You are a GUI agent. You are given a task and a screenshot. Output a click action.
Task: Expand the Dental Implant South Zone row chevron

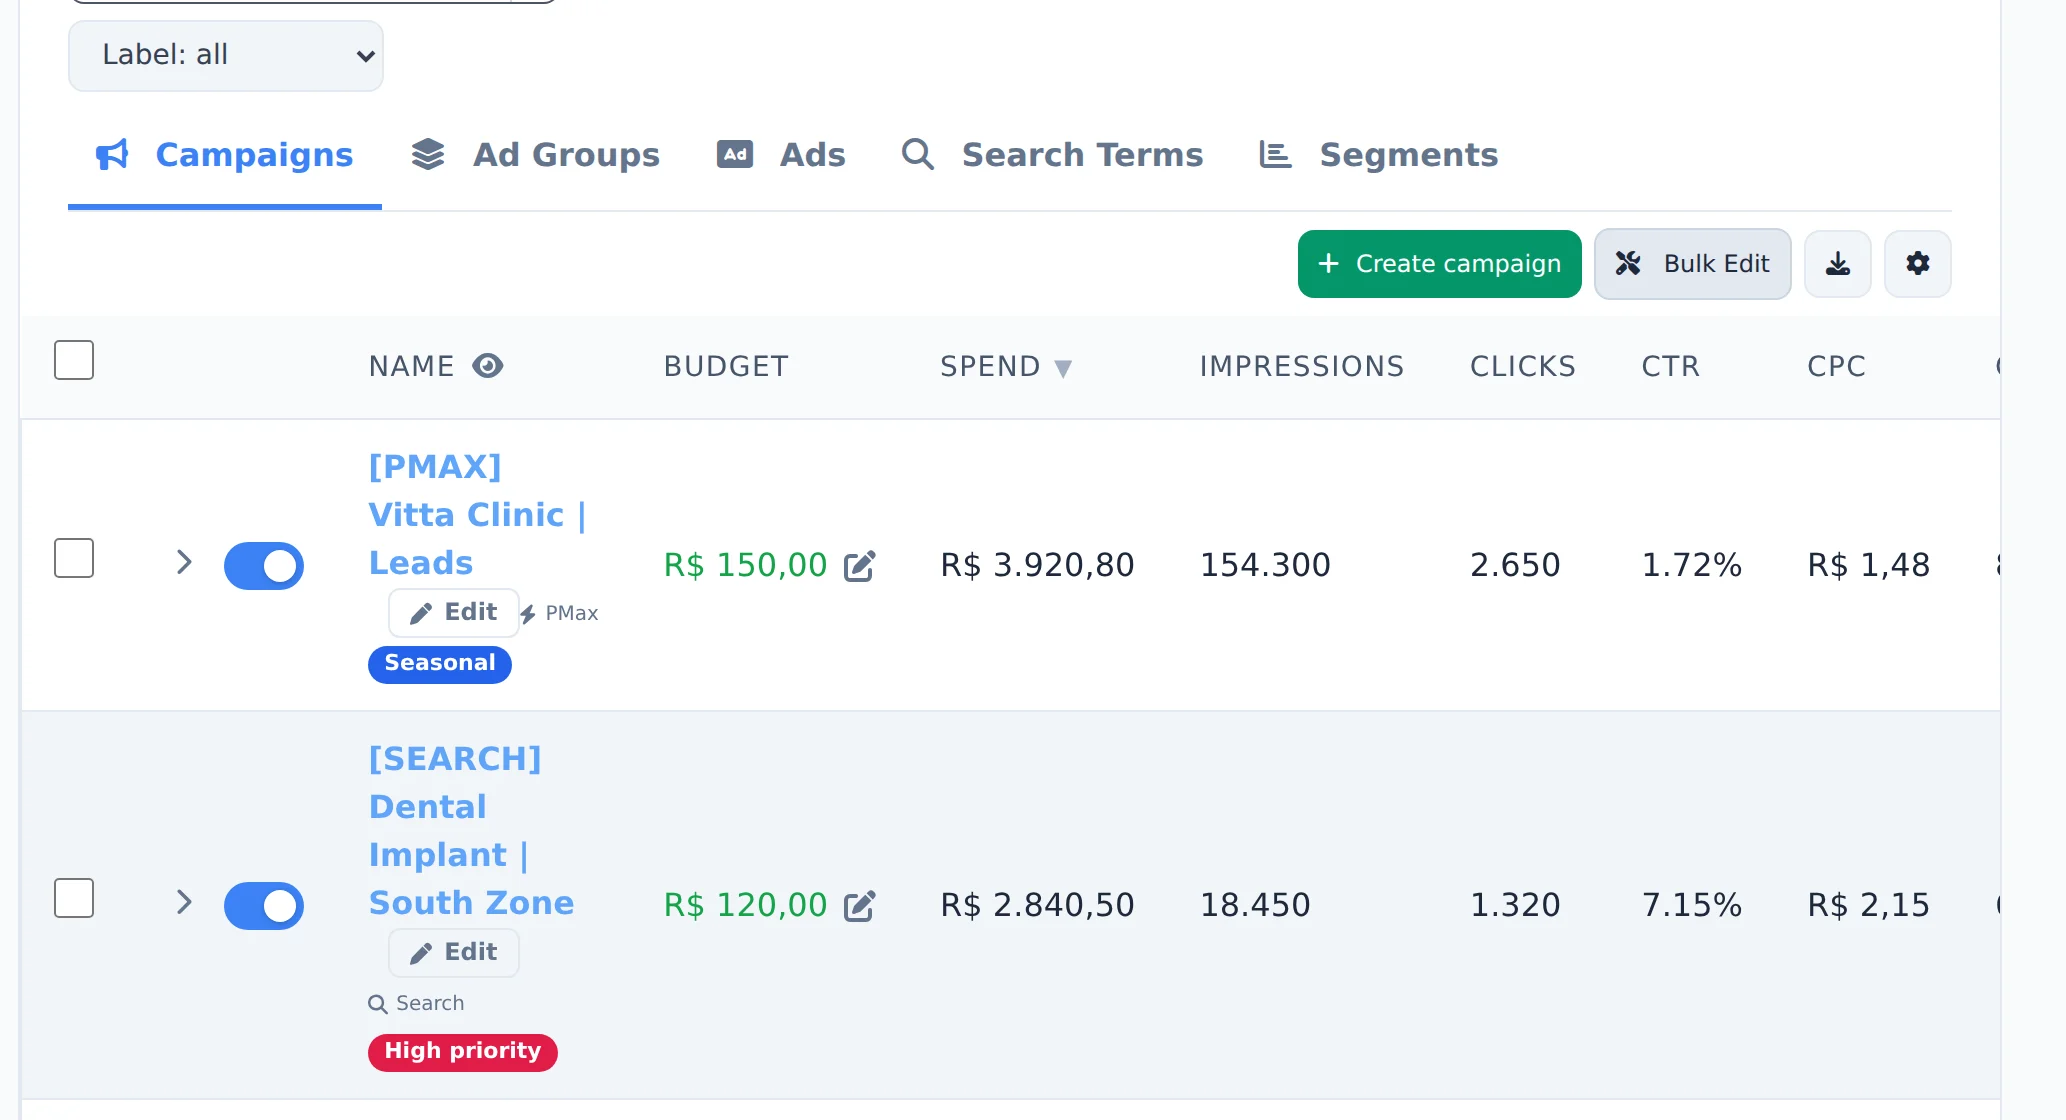[x=184, y=902]
